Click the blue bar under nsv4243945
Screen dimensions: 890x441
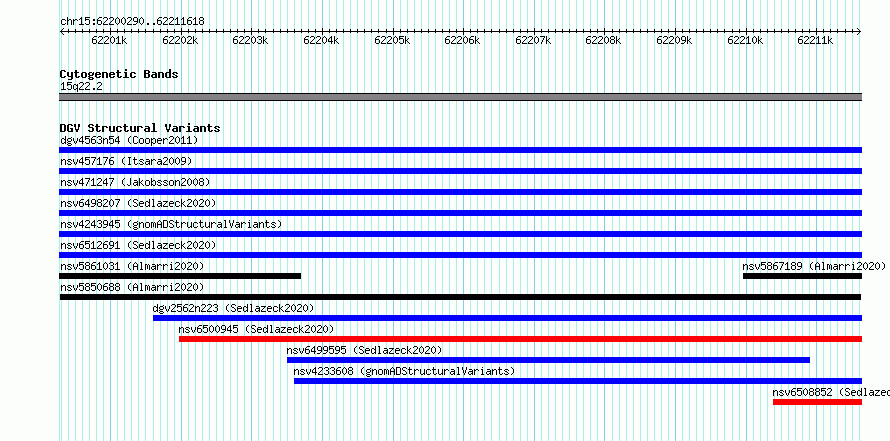pyautogui.click(x=460, y=234)
